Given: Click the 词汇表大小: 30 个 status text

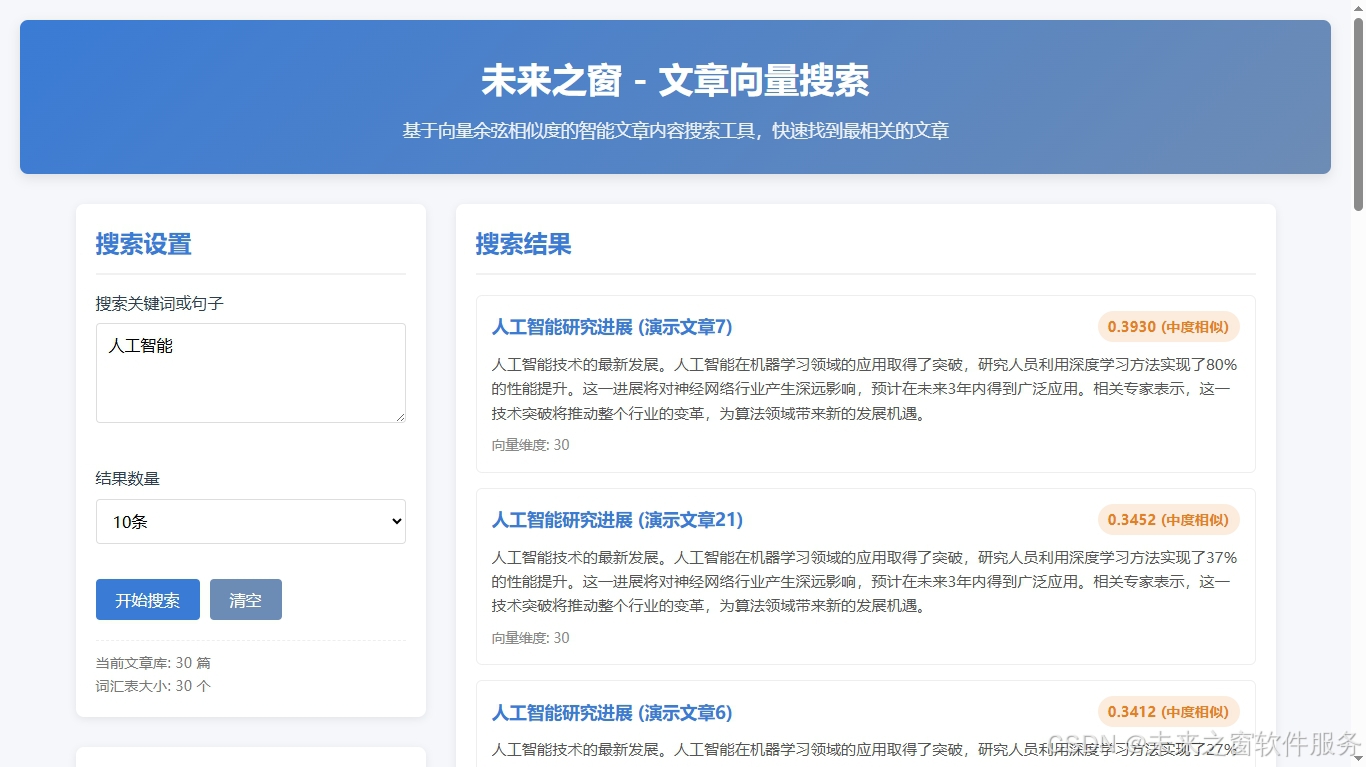Looking at the screenshot, I should [x=153, y=686].
